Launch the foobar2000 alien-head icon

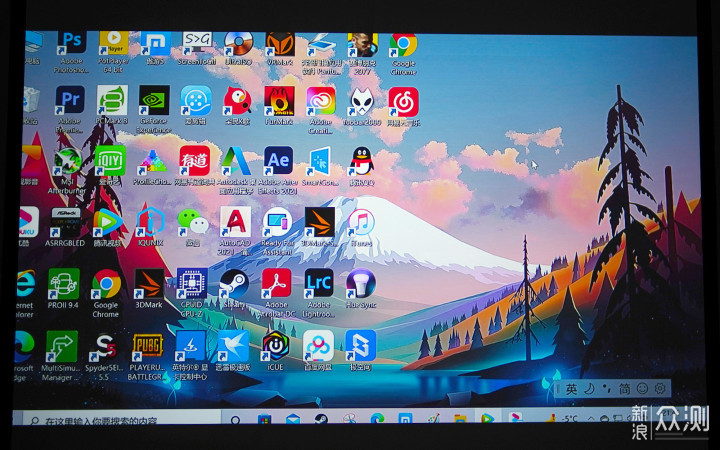pos(362,101)
